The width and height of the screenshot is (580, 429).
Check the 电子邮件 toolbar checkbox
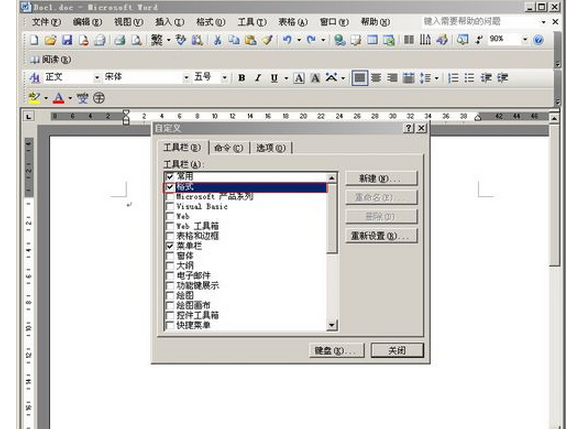(x=170, y=276)
